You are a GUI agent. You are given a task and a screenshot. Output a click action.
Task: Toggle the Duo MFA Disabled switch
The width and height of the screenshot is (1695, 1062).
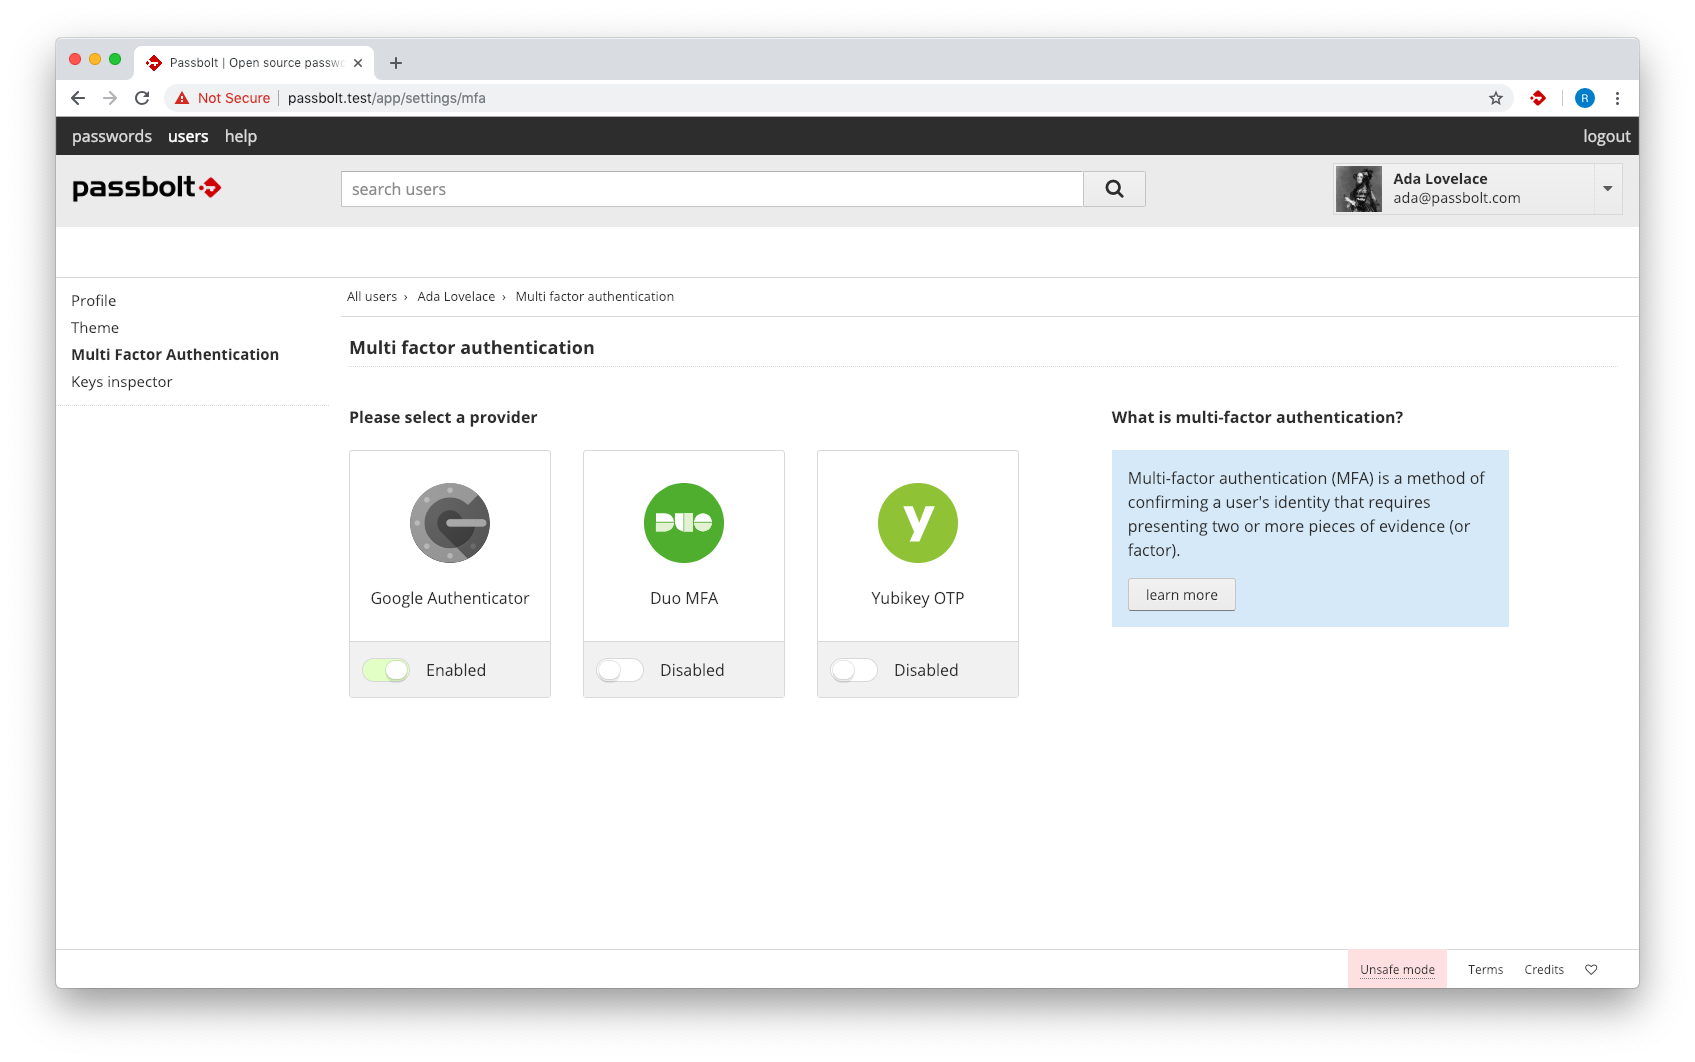620,670
